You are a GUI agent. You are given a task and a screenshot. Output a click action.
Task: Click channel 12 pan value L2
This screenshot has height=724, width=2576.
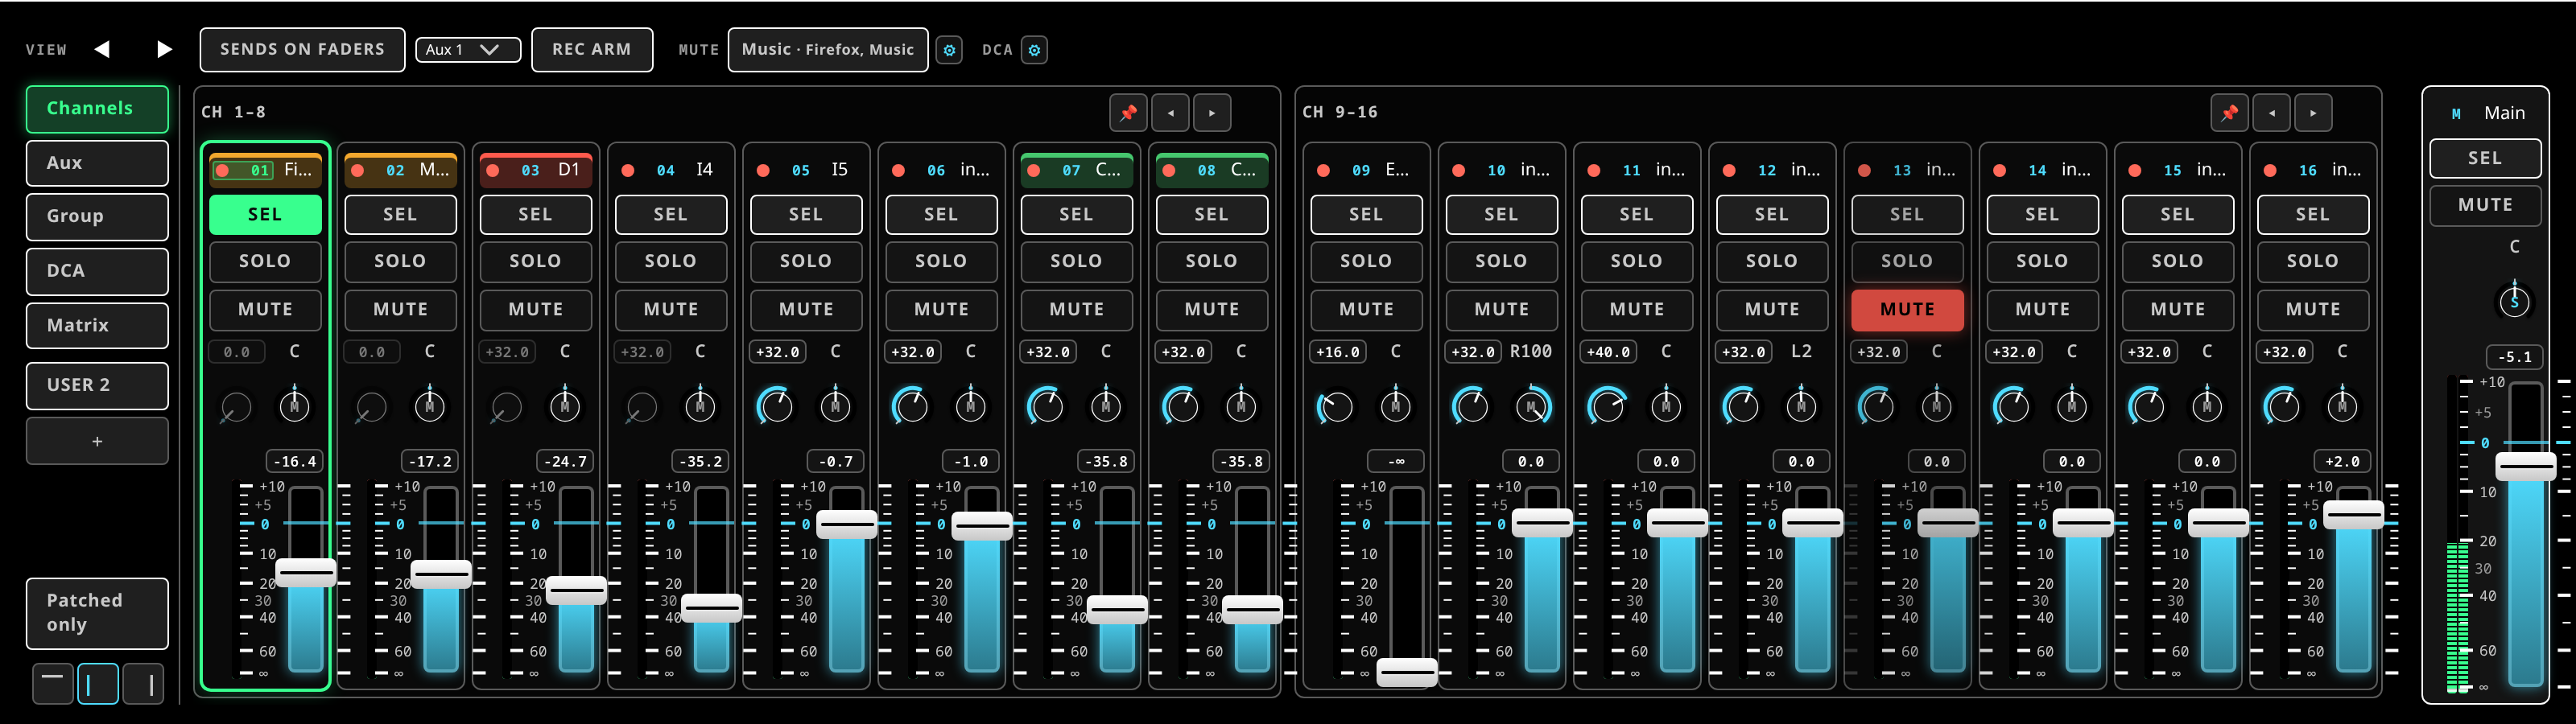click(1801, 352)
